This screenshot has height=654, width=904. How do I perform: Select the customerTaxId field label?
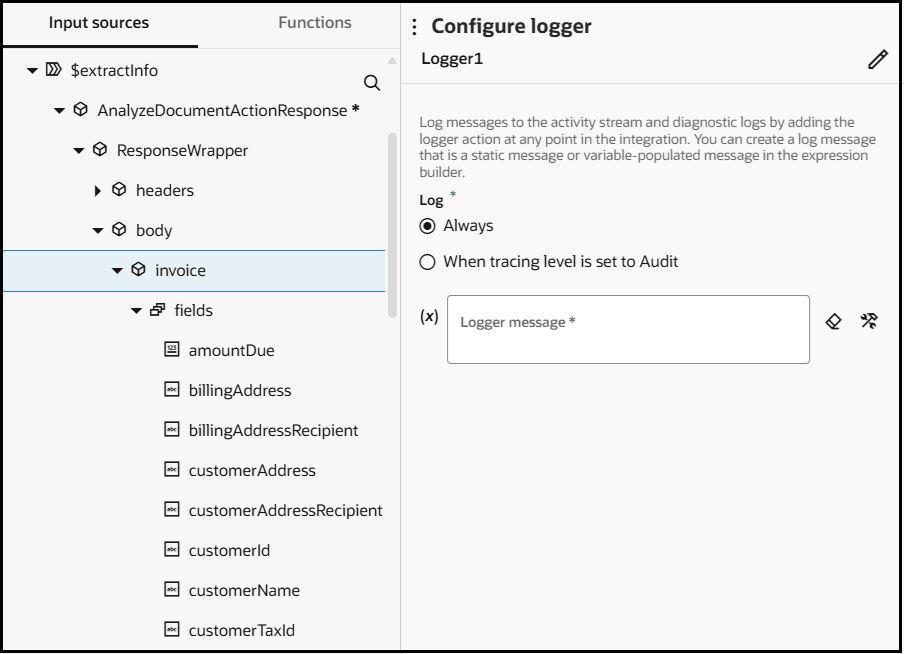[x=242, y=630]
